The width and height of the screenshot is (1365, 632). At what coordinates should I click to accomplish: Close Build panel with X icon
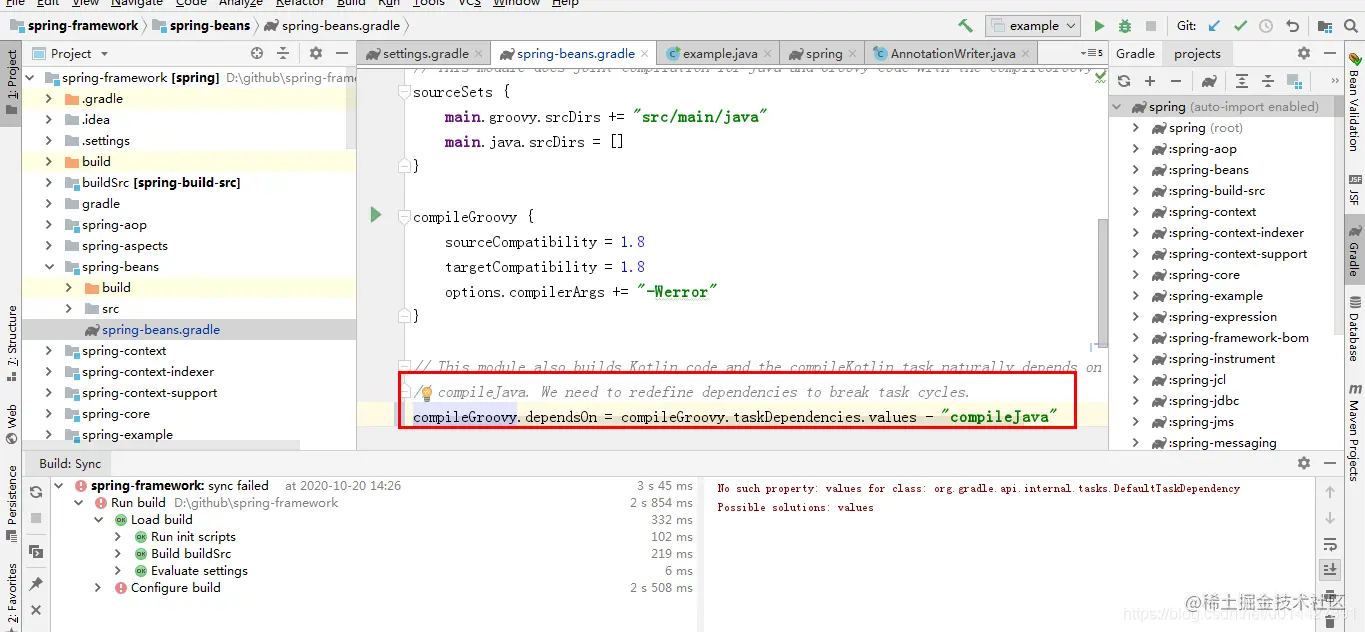point(36,610)
